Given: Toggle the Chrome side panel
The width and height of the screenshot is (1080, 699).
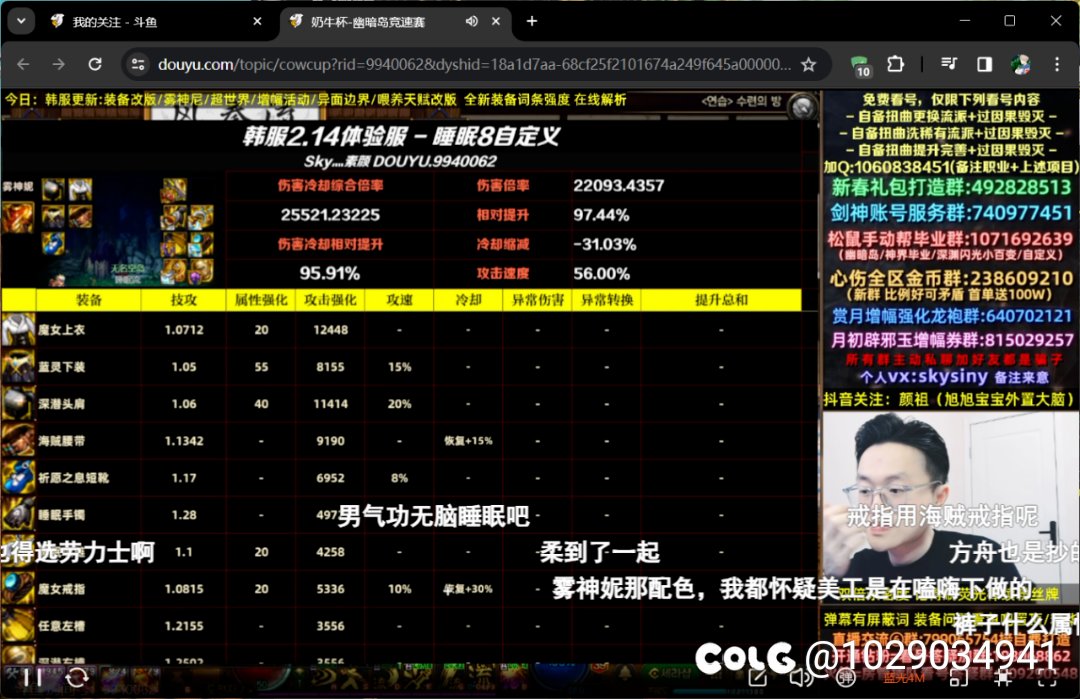Looking at the screenshot, I should point(984,64).
